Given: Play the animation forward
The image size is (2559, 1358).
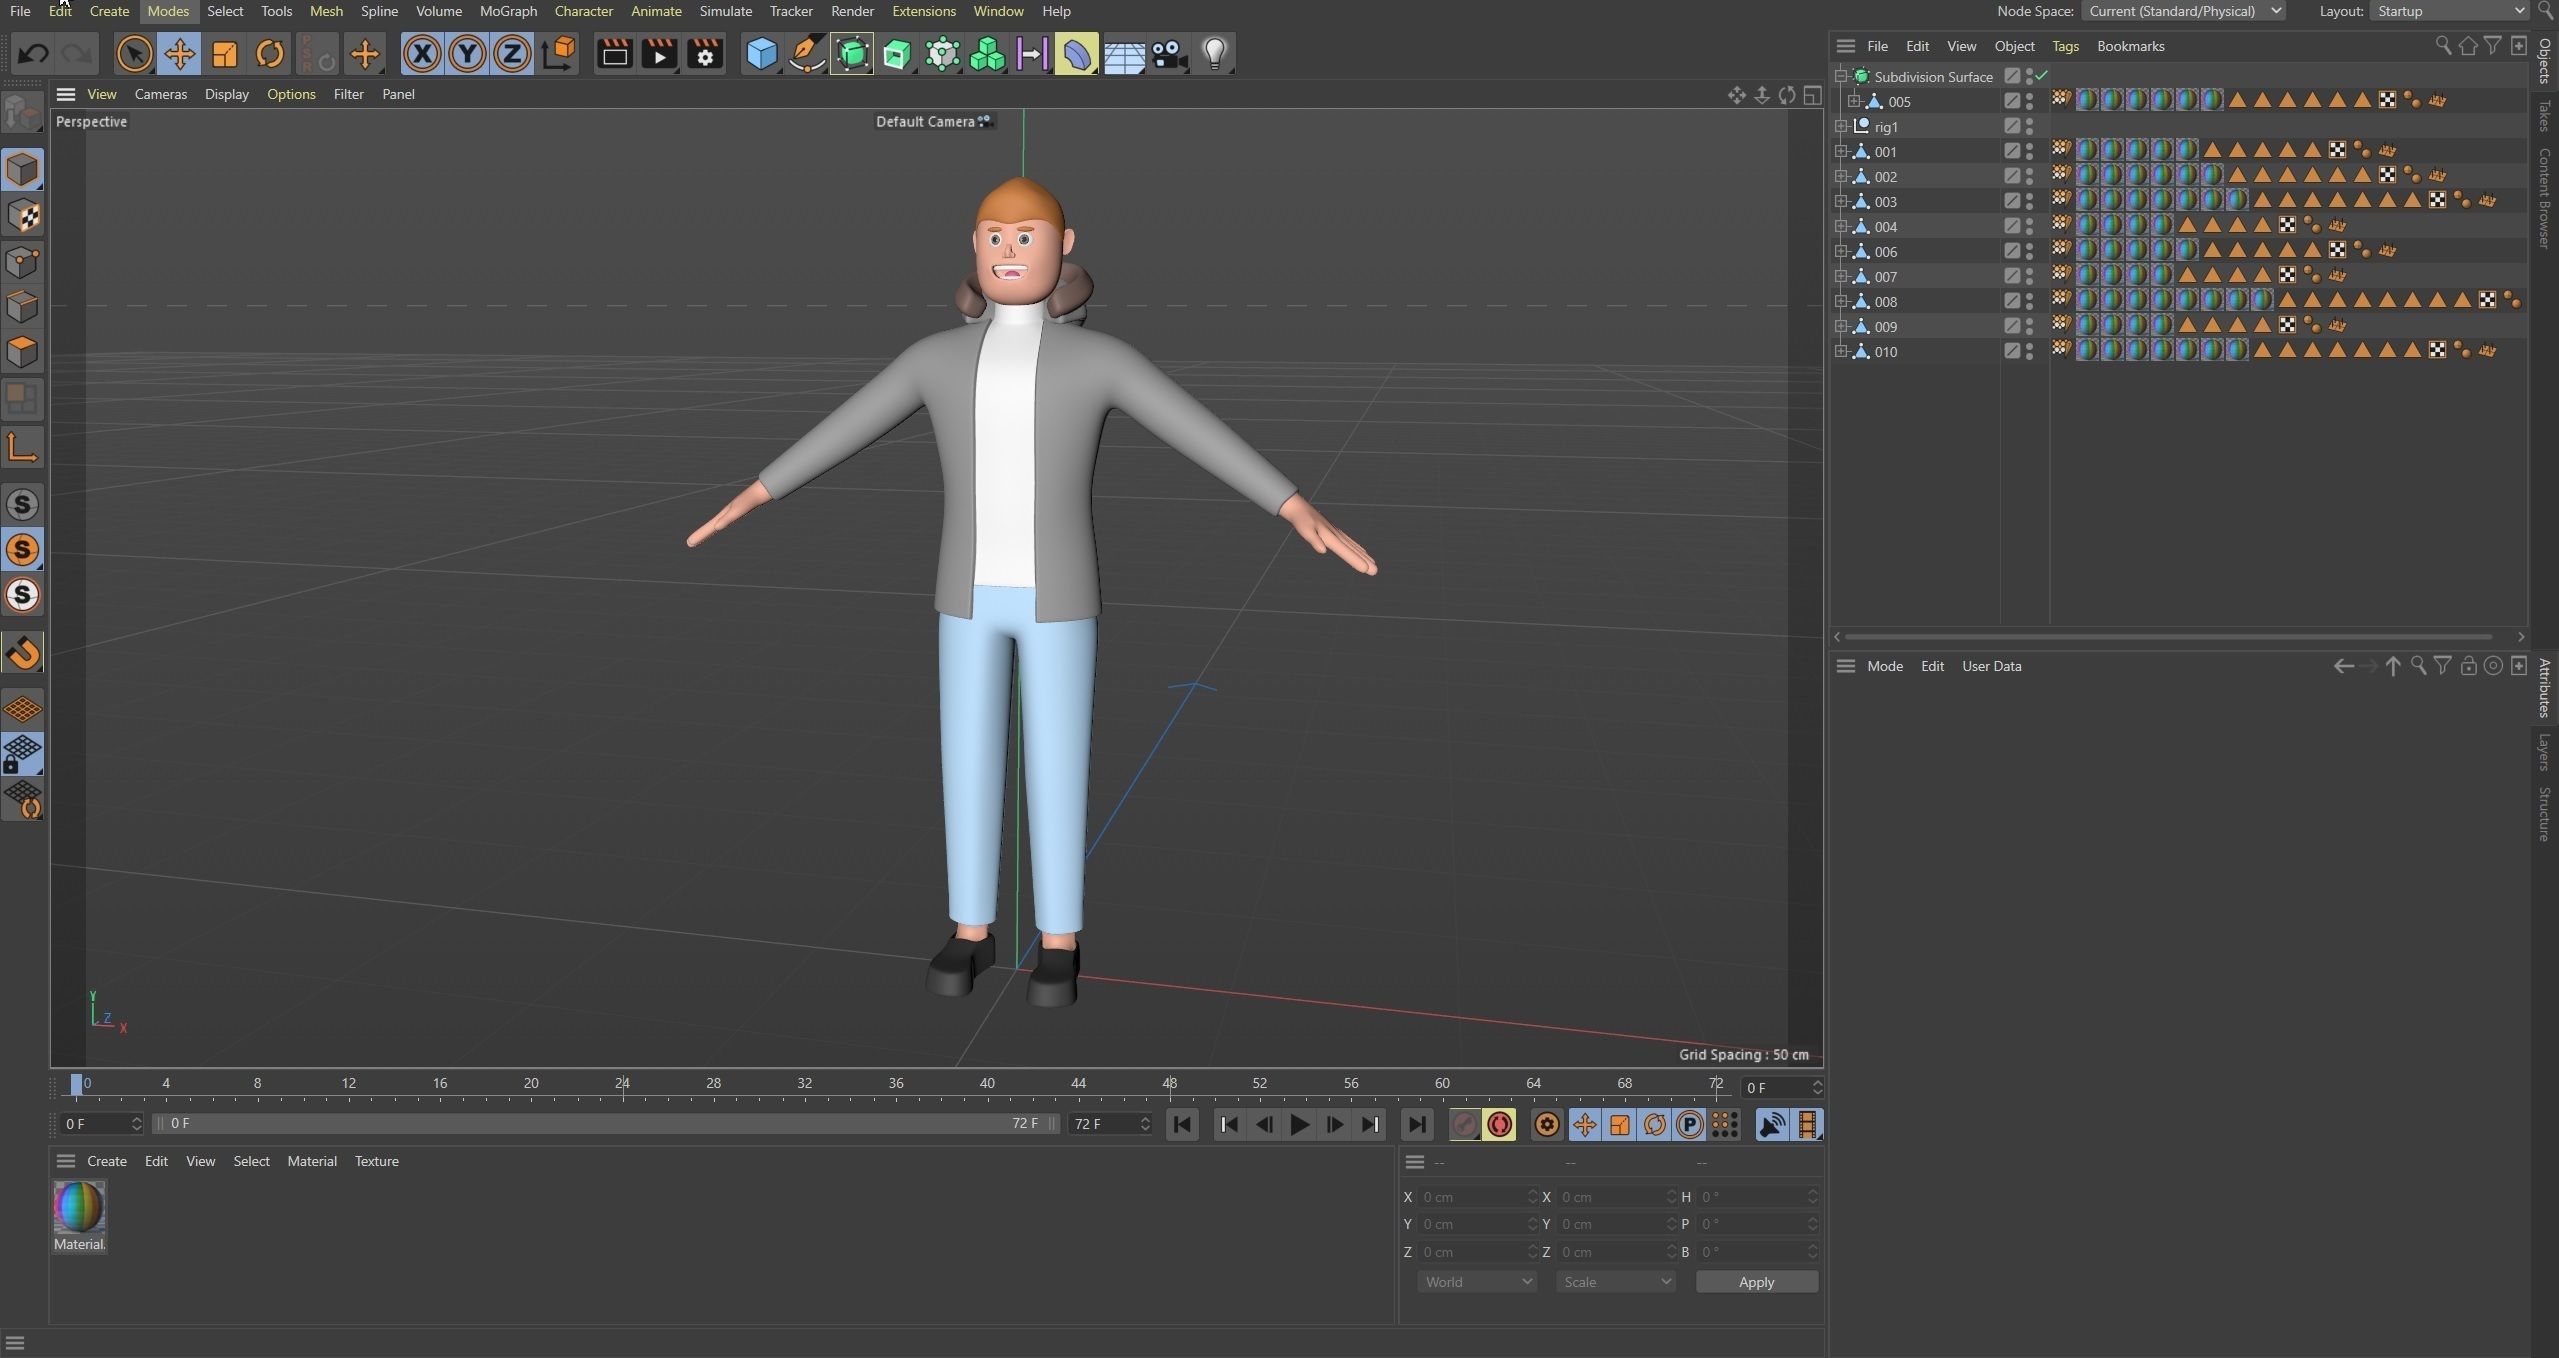Looking at the screenshot, I should 1299,1125.
